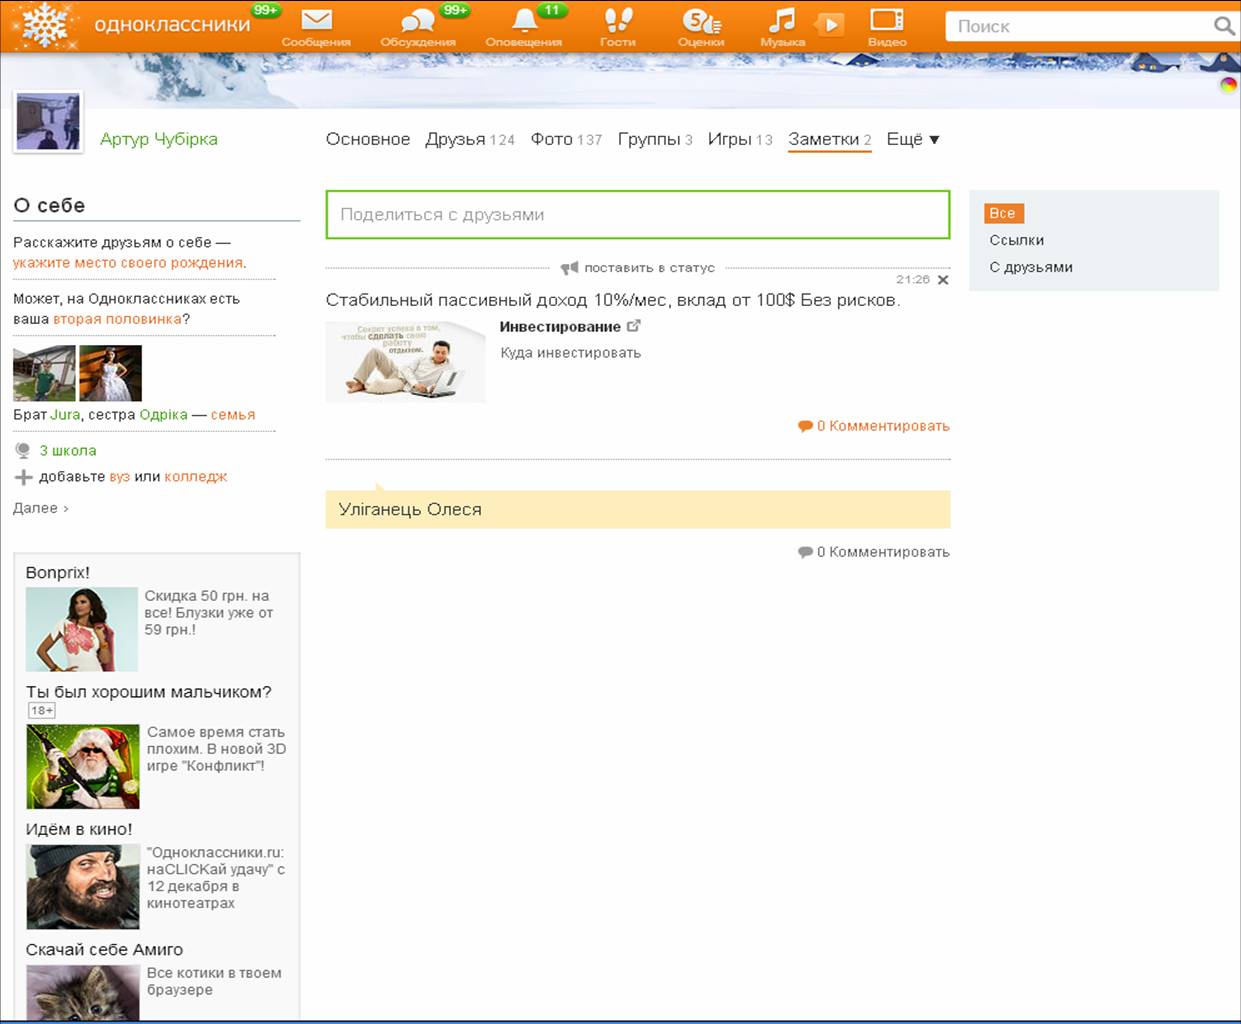Click the Уліганець Олеся note text
This screenshot has width=1241, height=1024.
[x=410, y=509]
